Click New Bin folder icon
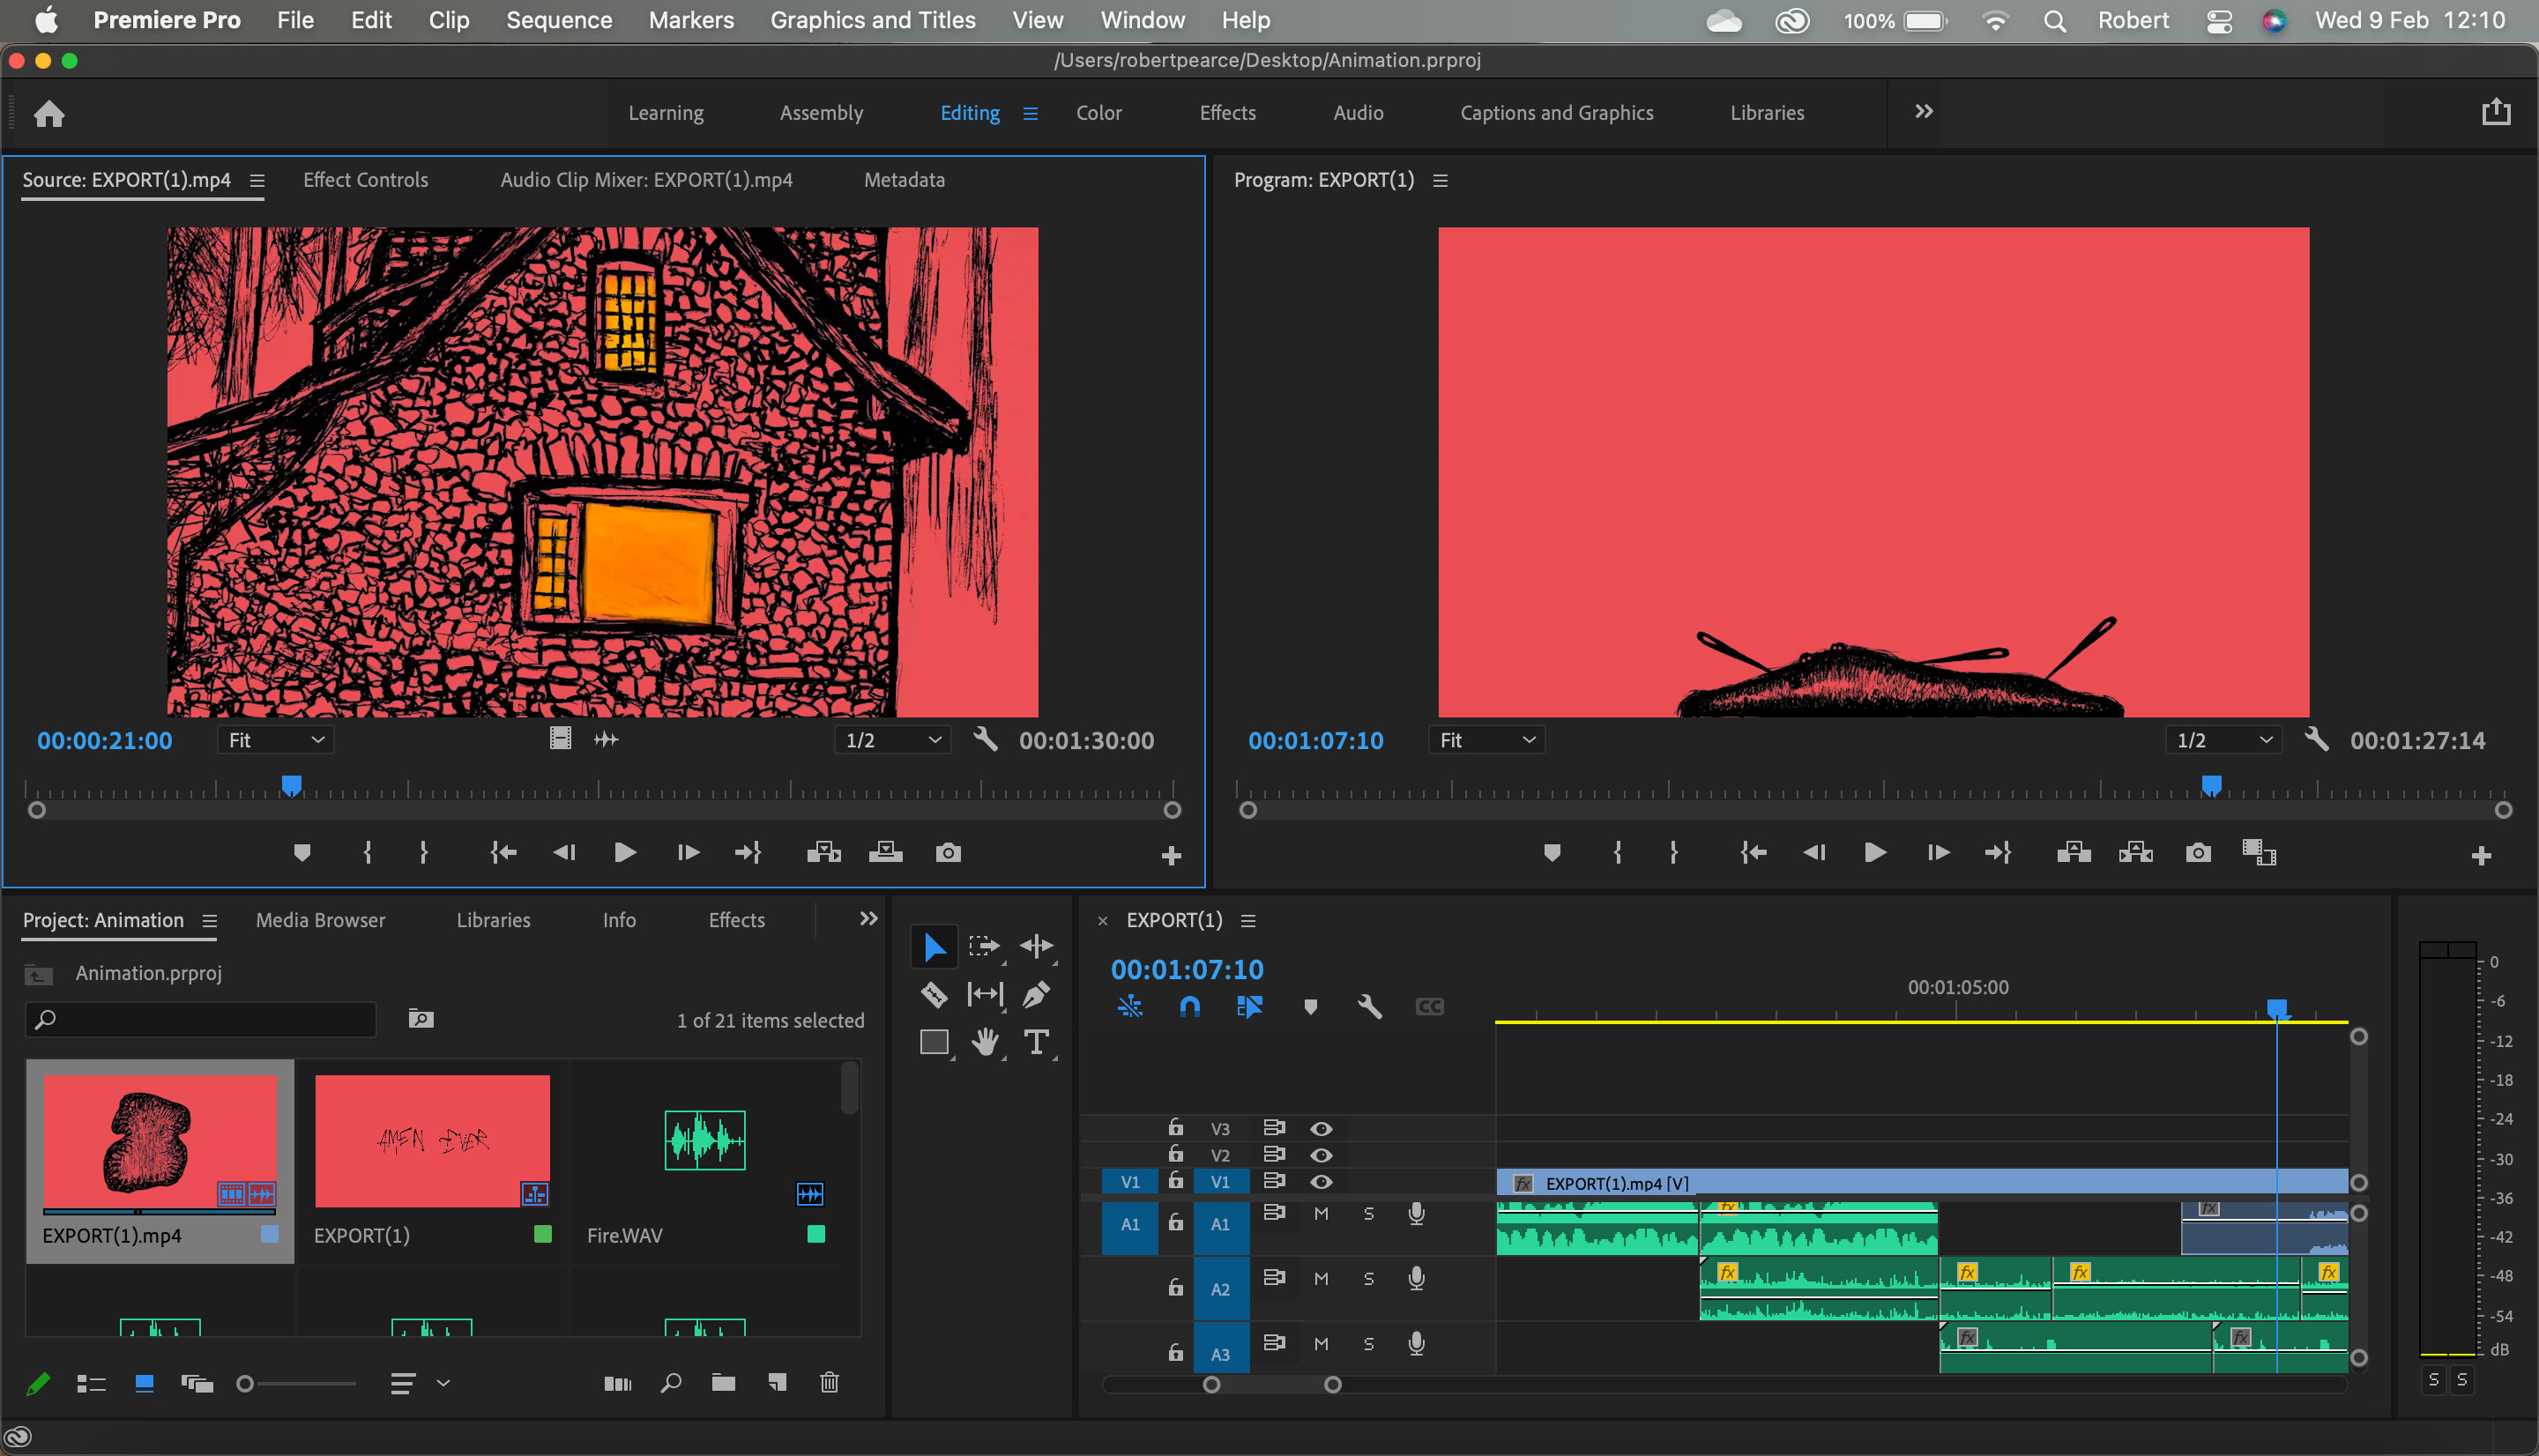This screenshot has height=1456, width=2539. pos(723,1383)
